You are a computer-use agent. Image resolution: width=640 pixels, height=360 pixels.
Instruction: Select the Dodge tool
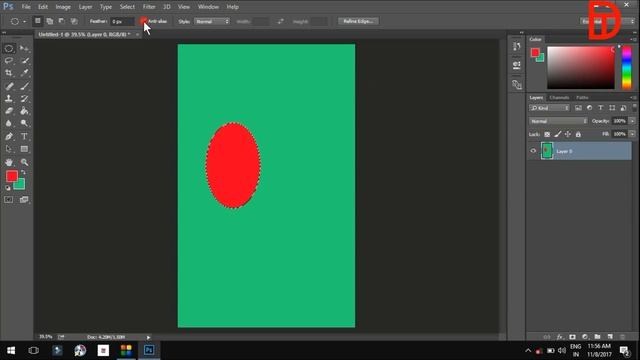[24, 123]
